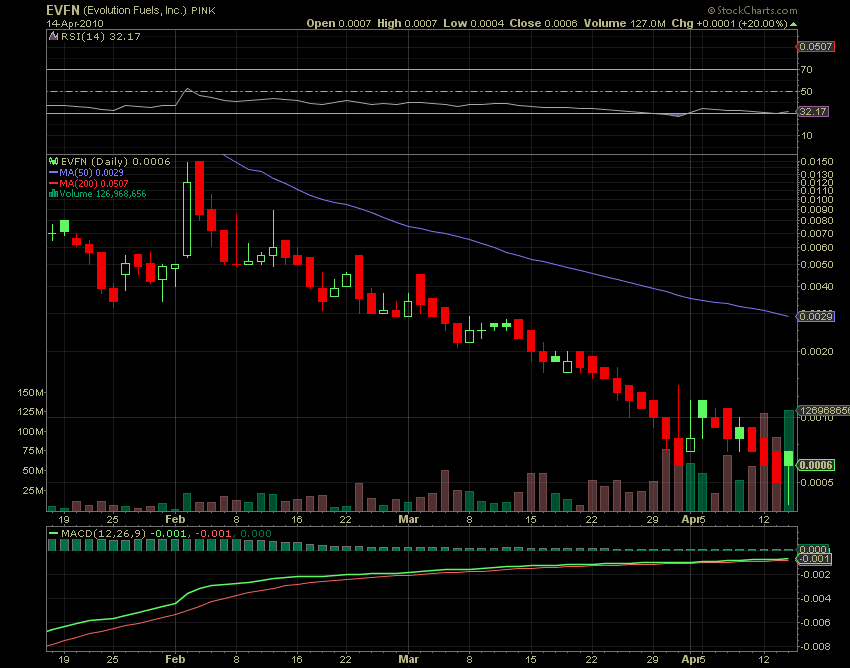Screen dimensions: 850x668
Task: Click the PINK exchange label
Action: [203, 10]
